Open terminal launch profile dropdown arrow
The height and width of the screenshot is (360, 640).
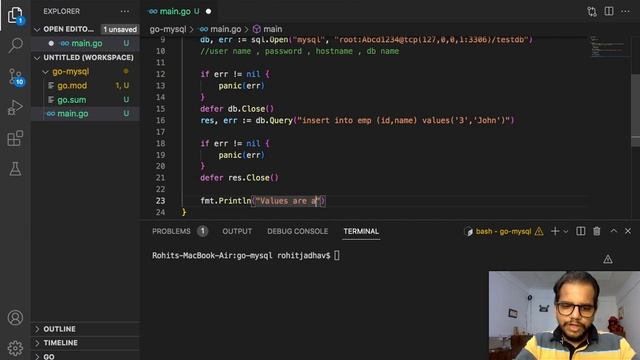(x=565, y=231)
